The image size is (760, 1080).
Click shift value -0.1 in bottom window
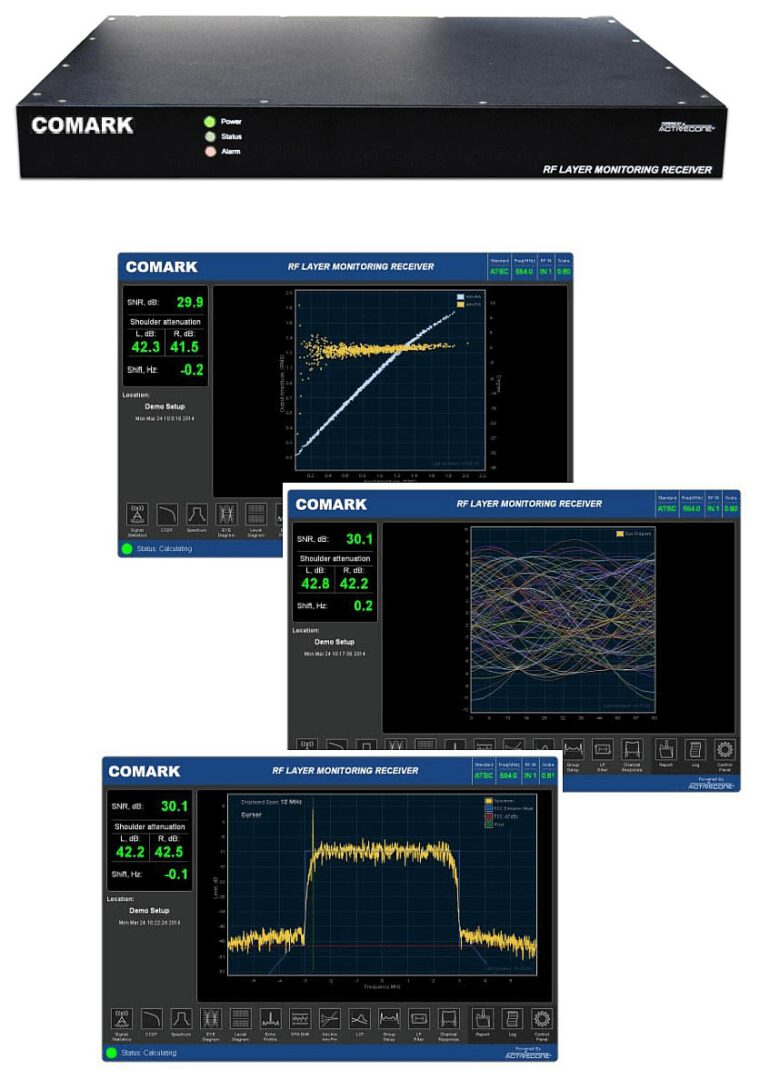(x=176, y=874)
